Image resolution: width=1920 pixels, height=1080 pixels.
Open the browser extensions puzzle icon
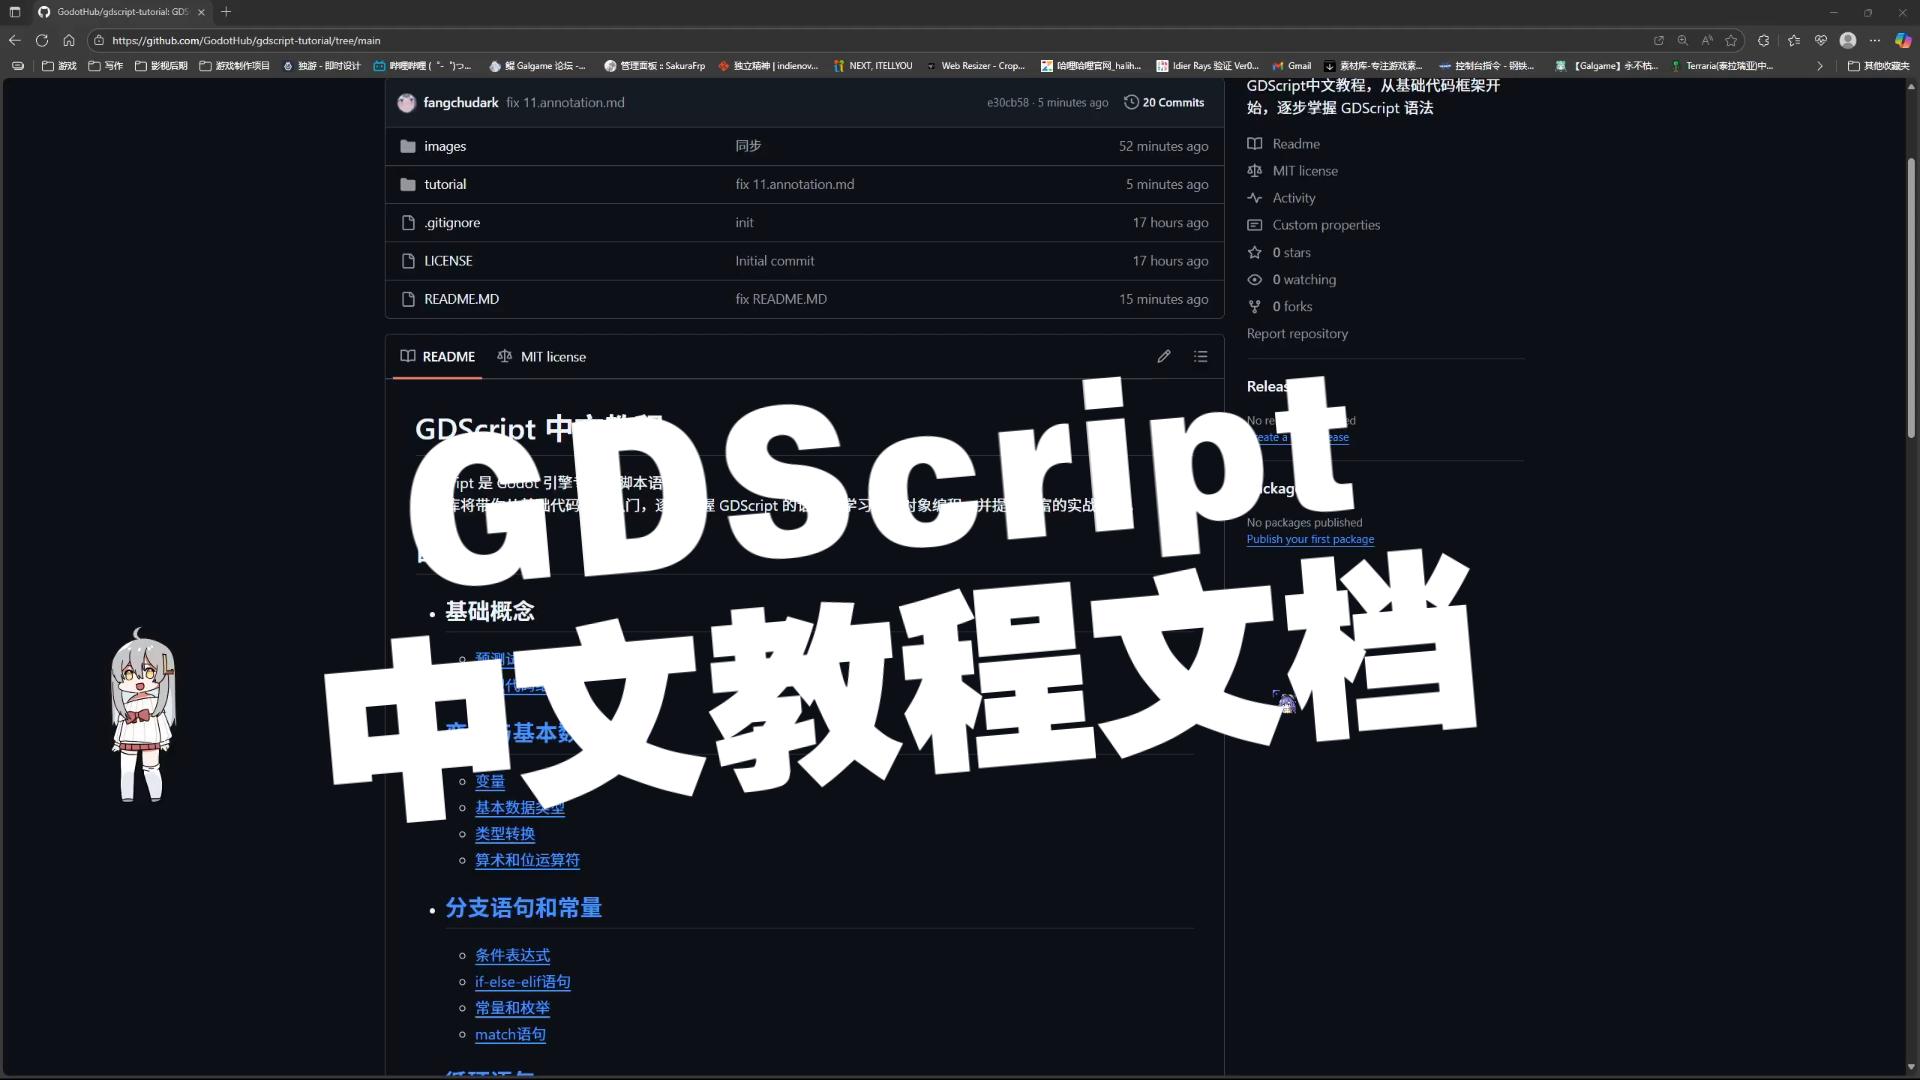(x=1764, y=41)
